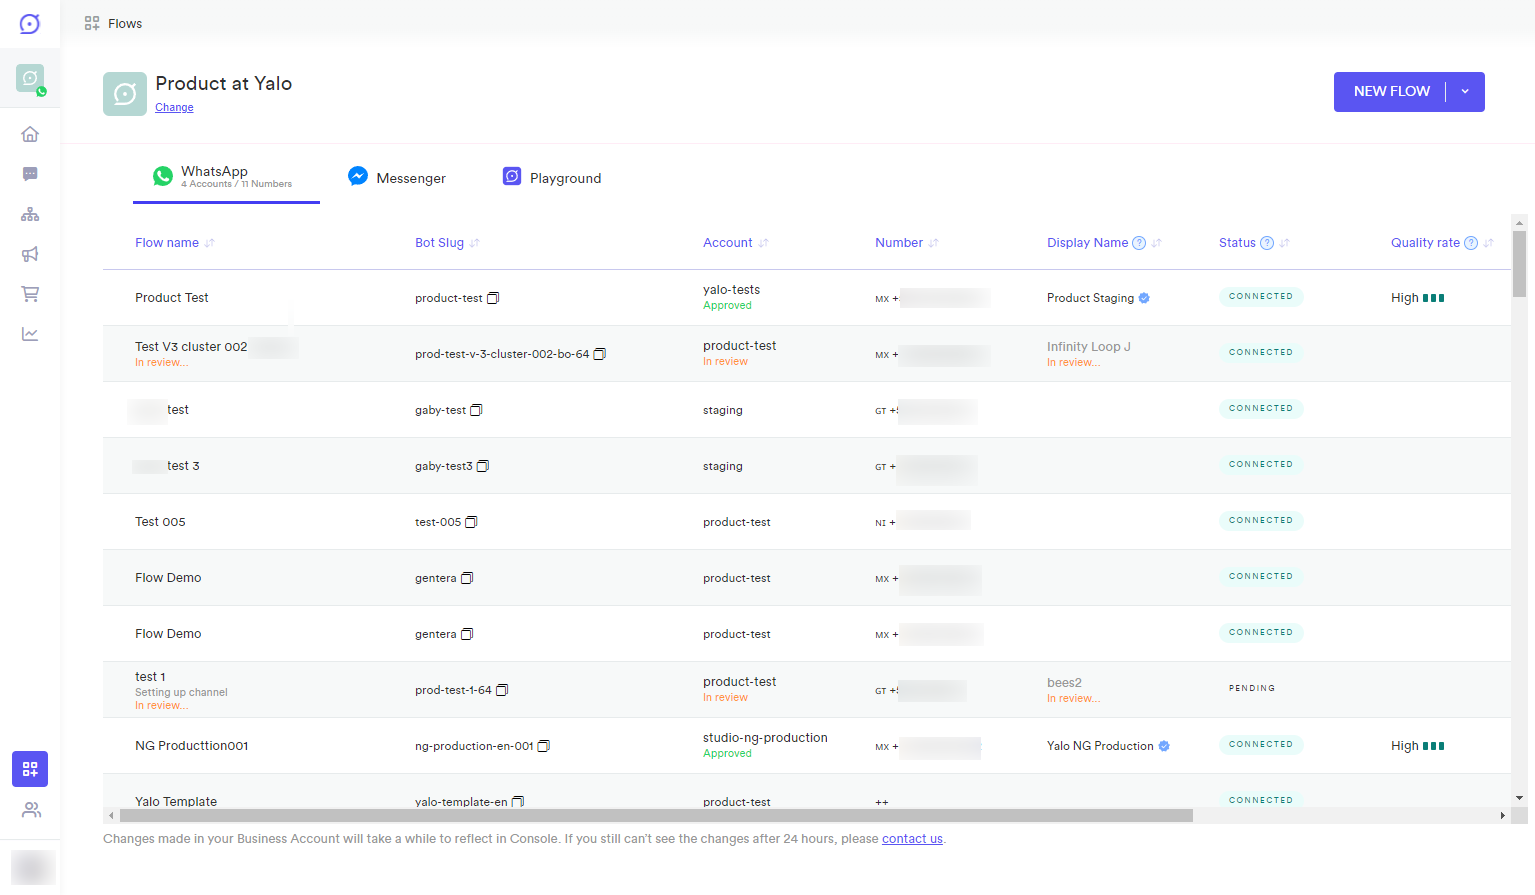This screenshot has height=895, width=1535.
Task: Click the Flows breadcrumb at top
Action: click(x=113, y=23)
